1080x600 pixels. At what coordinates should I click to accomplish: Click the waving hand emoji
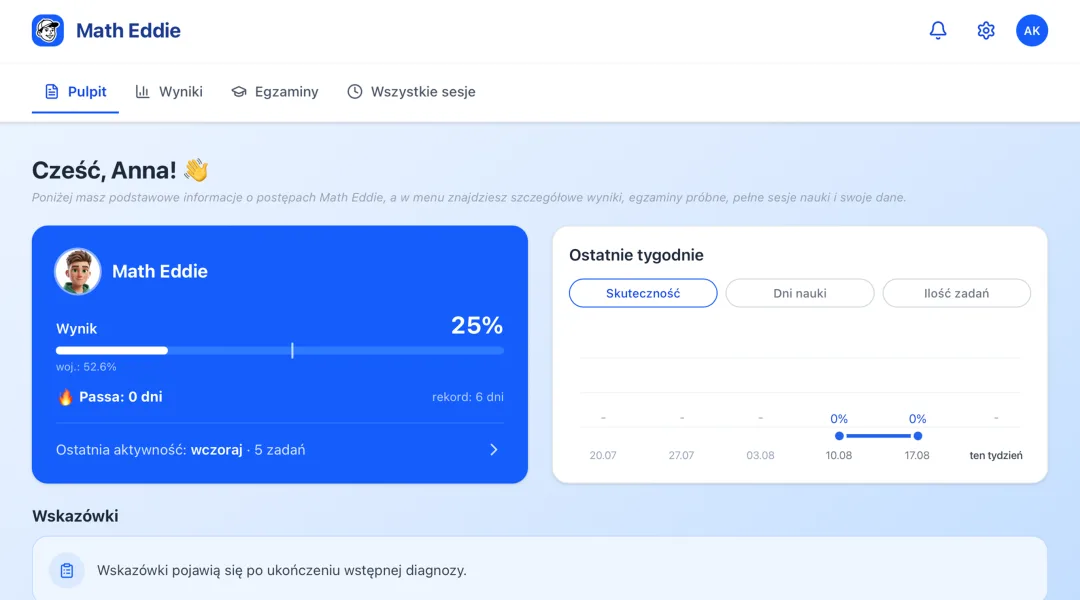(196, 170)
